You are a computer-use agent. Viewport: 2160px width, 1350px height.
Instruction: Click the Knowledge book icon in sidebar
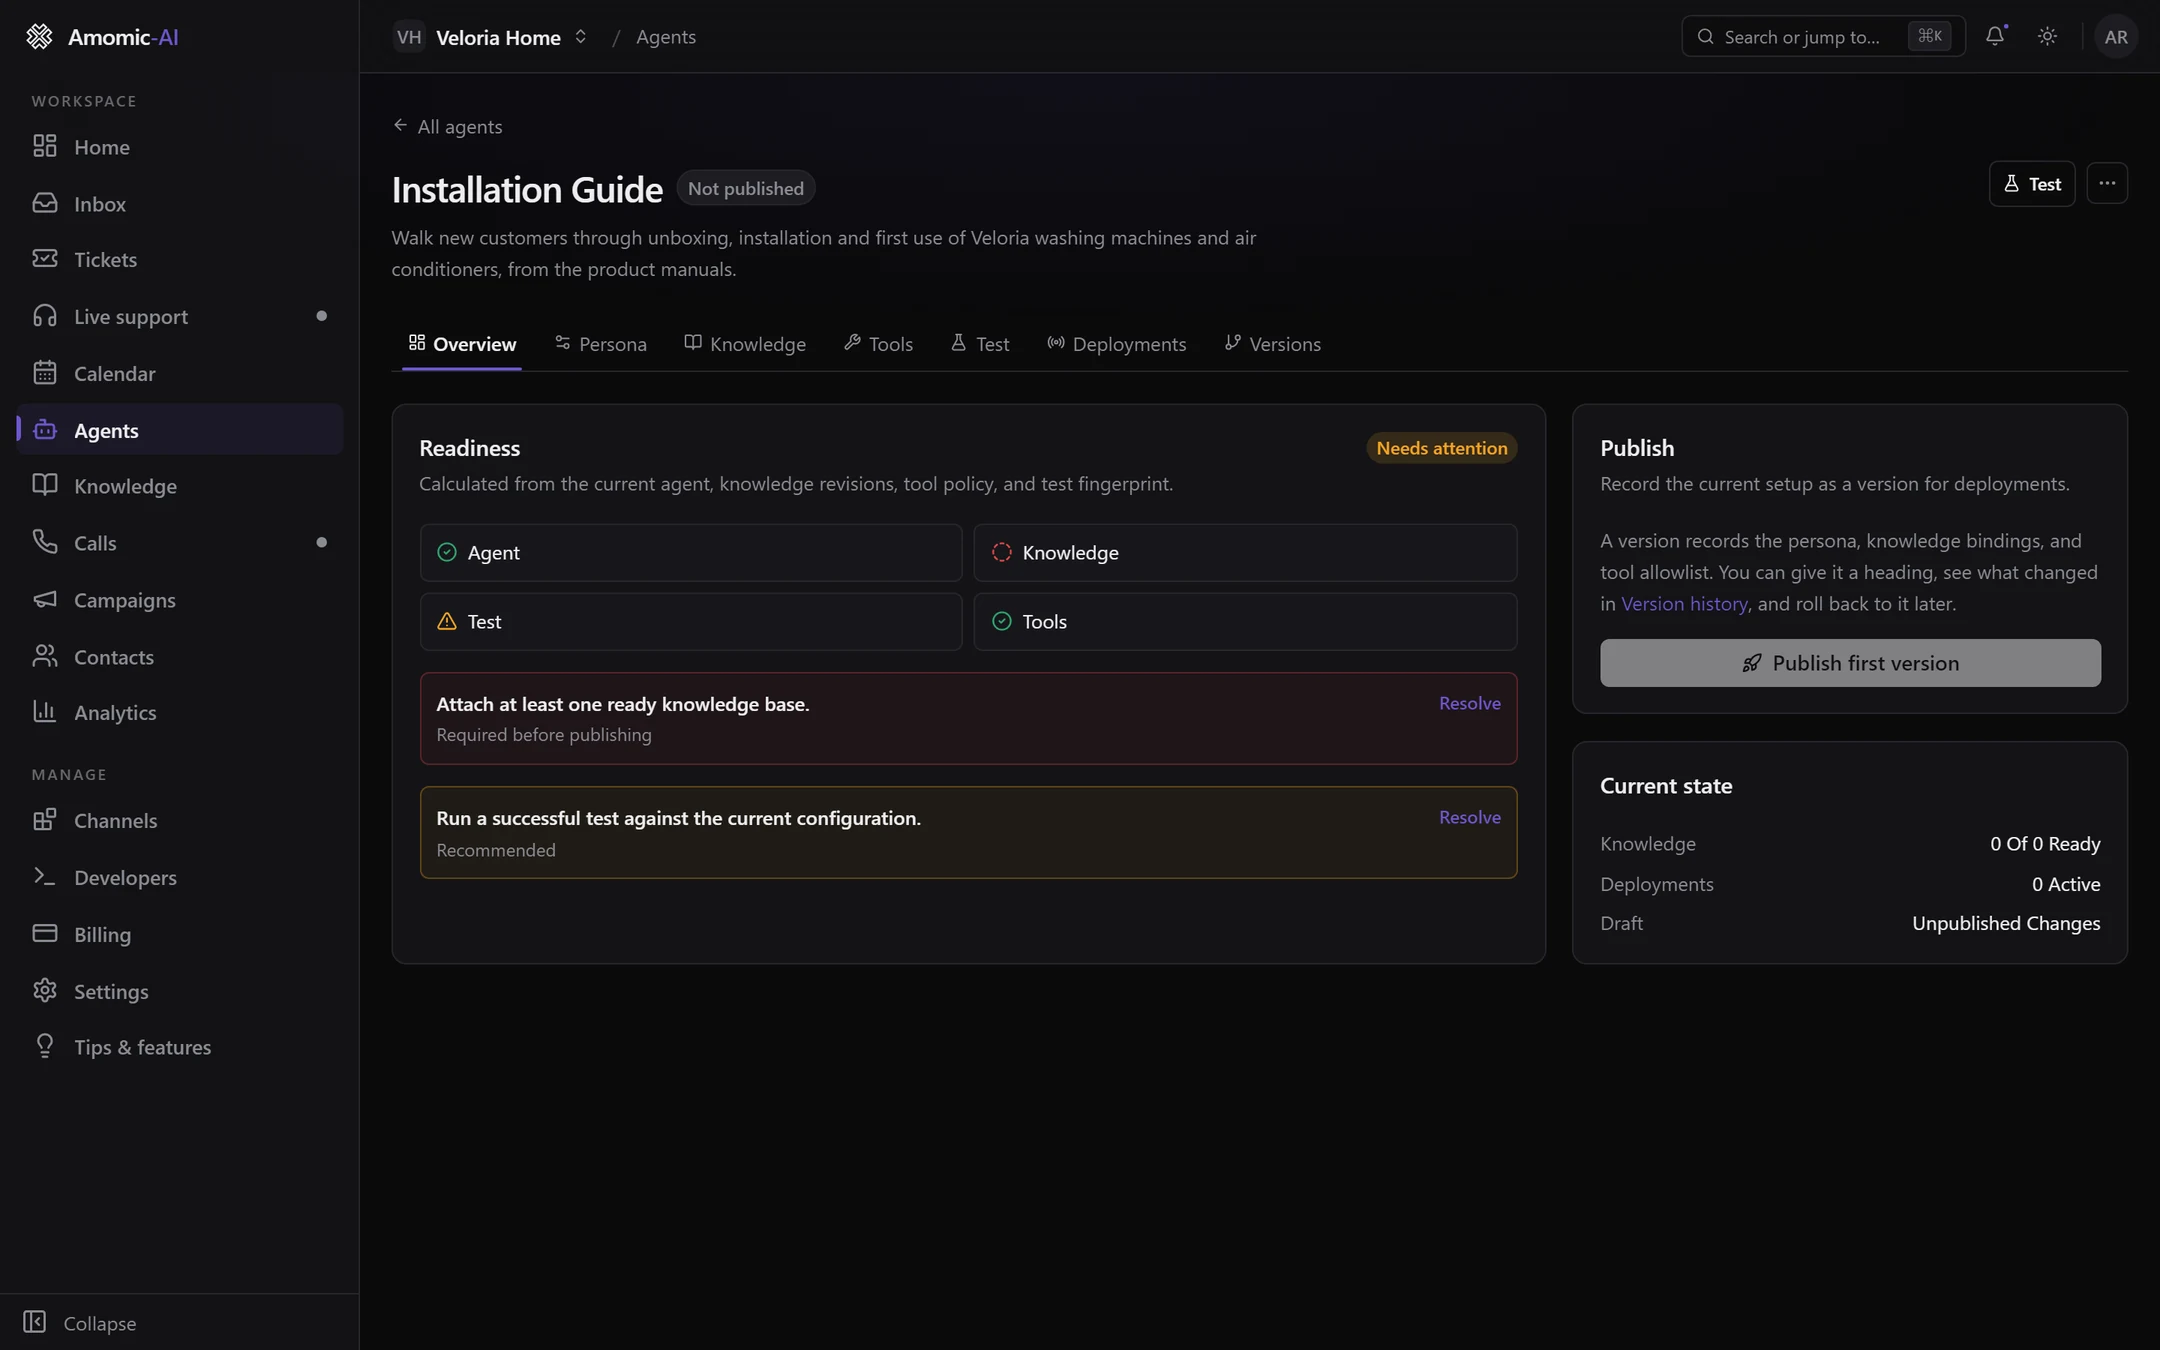[45, 485]
